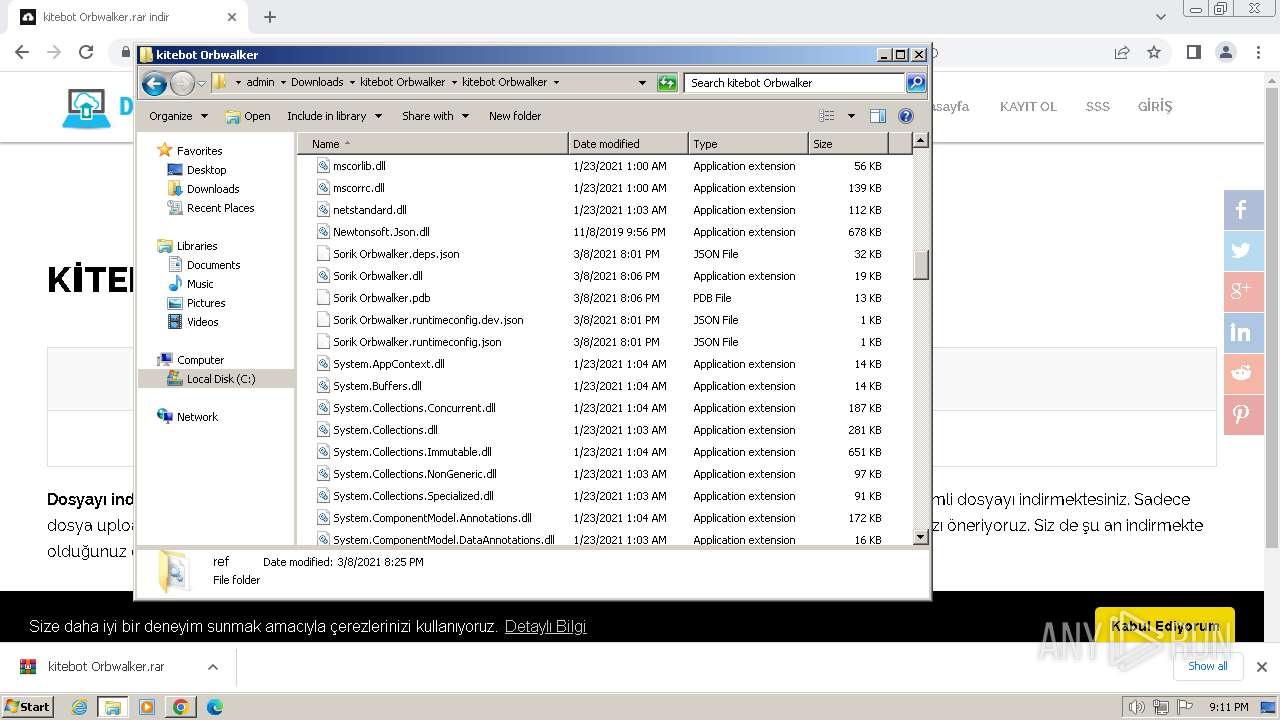Viewport: 1280px width, 720px height.
Task: Sort by Size column header
Action: point(848,144)
